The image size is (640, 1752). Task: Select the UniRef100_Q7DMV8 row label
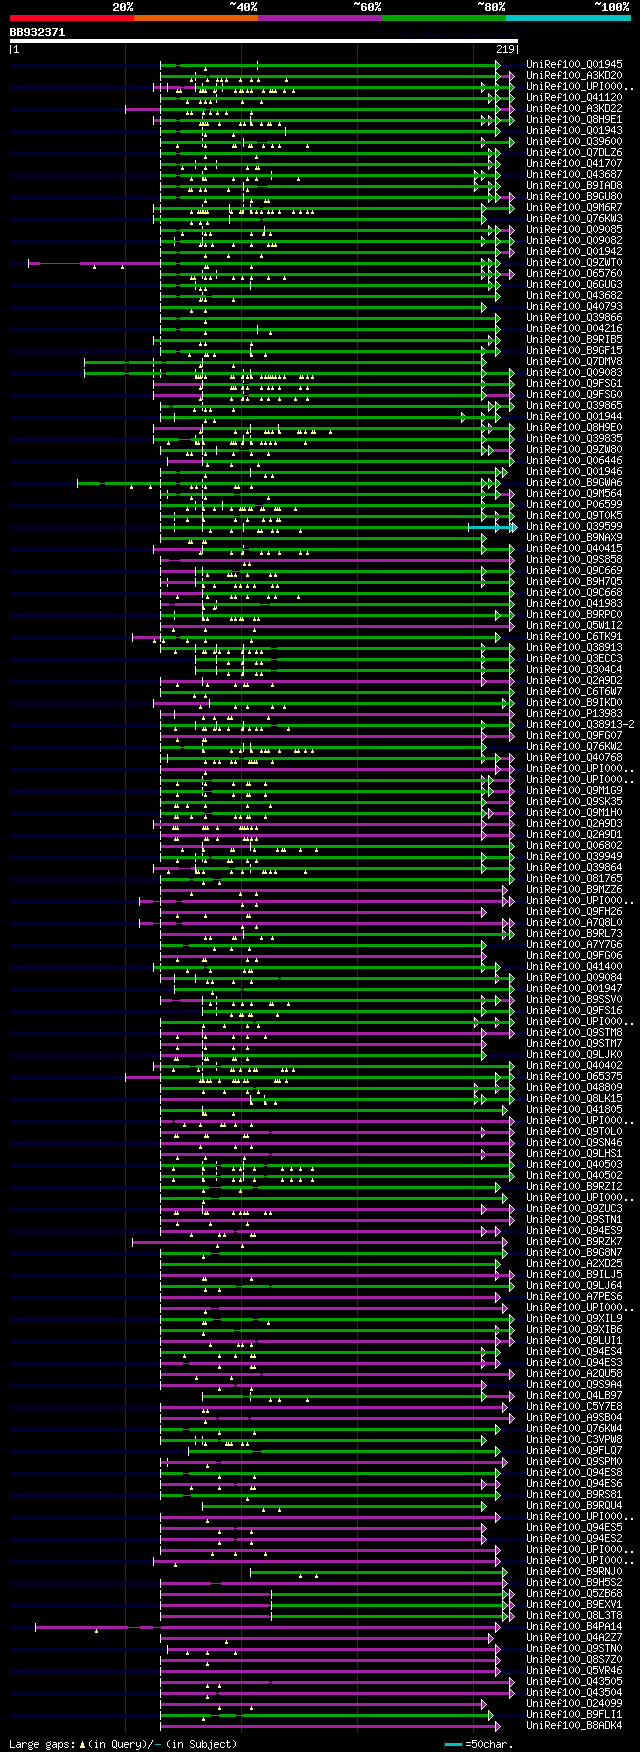pyautogui.click(x=574, y=362)
